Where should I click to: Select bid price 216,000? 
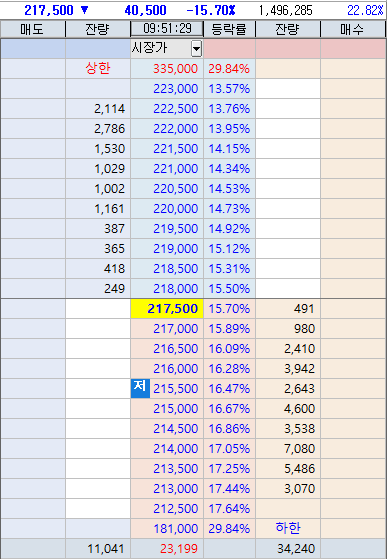(175, 368)
